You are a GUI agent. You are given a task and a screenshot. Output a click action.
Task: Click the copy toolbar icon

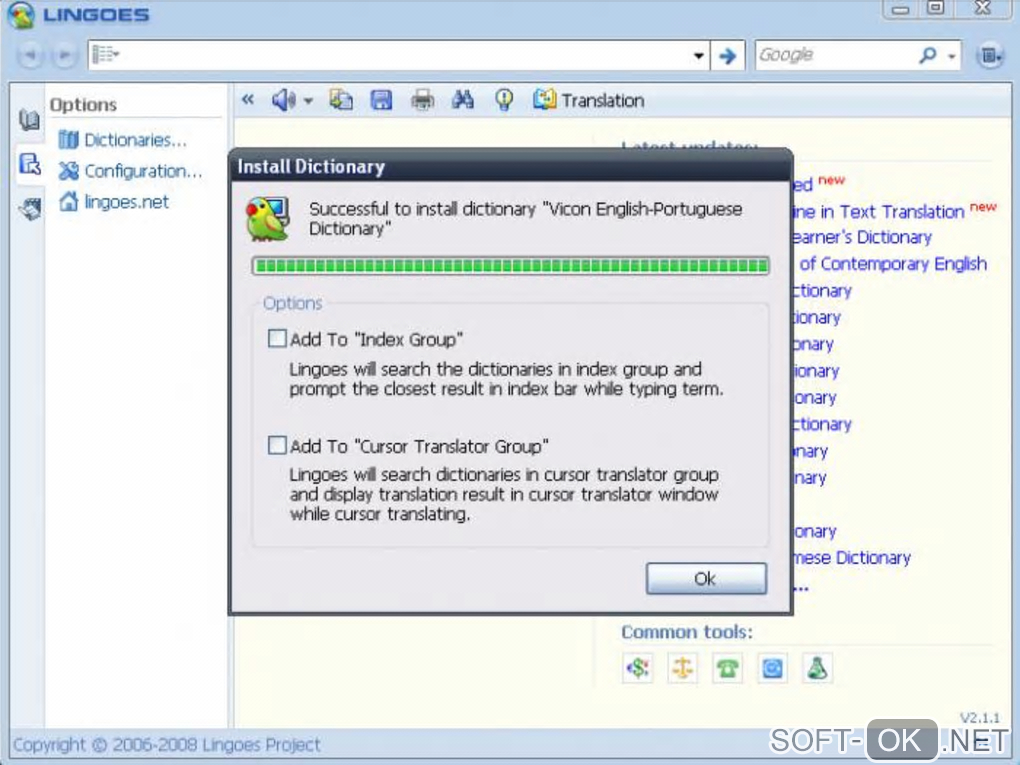click(341, 100)
